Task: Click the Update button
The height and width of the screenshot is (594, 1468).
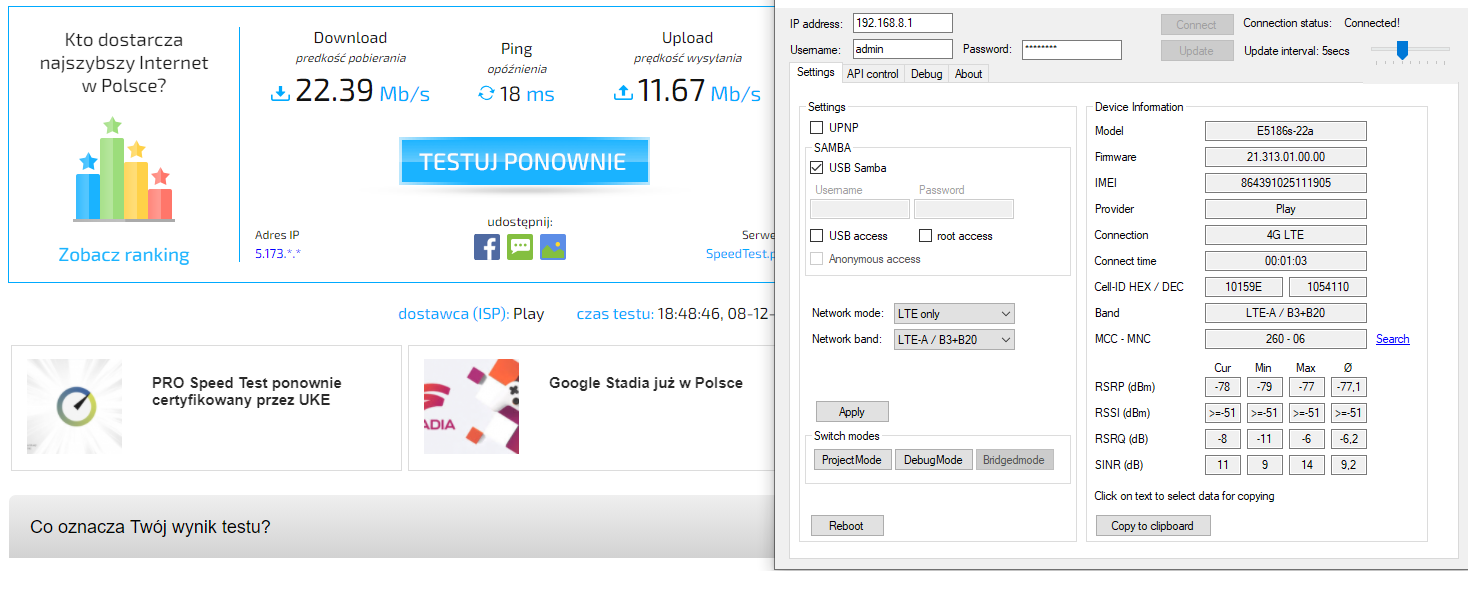Action: point(1196,51)
